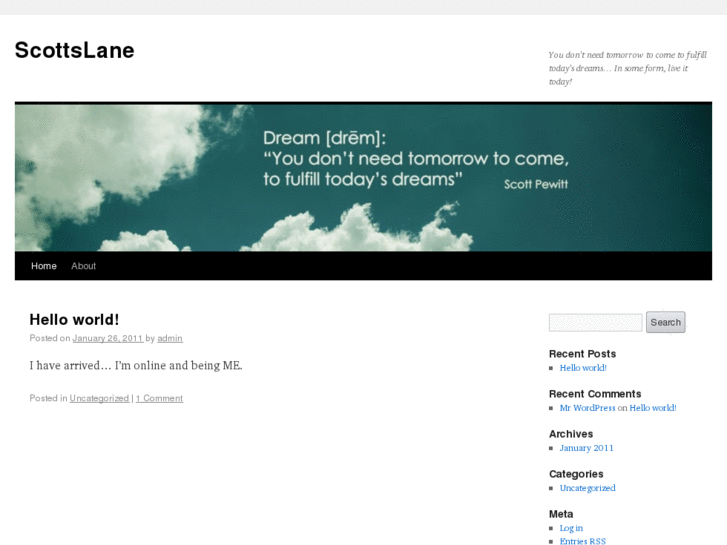Click the "I have arrived…" post text
The width and height of the screenshot is (727, 545).
(136, 365)
